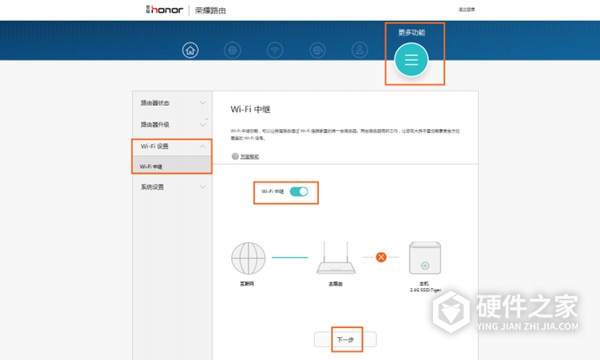Click the 更多功能 label above menu button
This screenshot has width=600, height=360.
pos(412,32)
